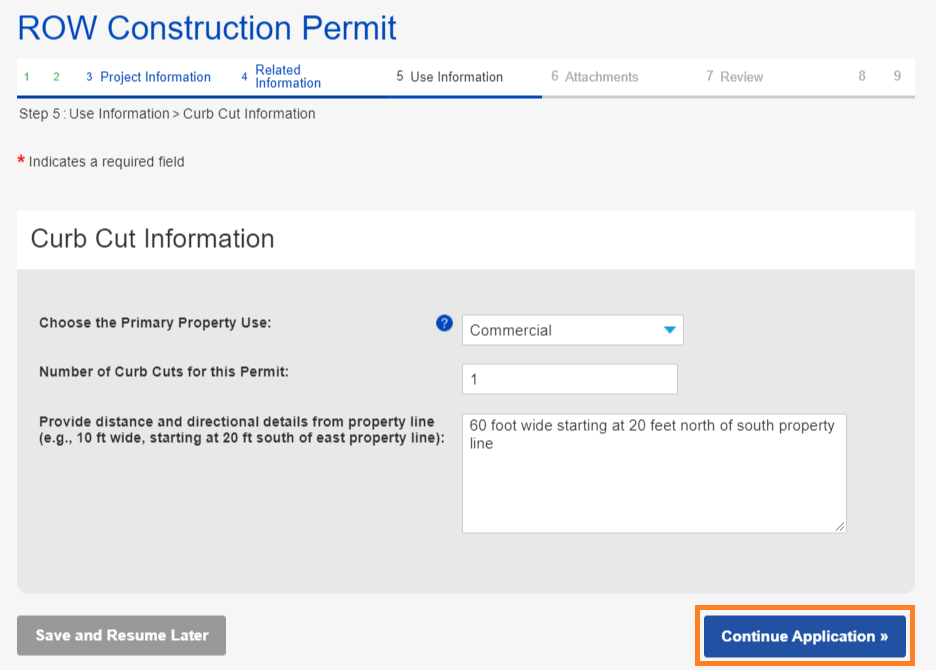Select the Use Information step

(x=449, y=77)
